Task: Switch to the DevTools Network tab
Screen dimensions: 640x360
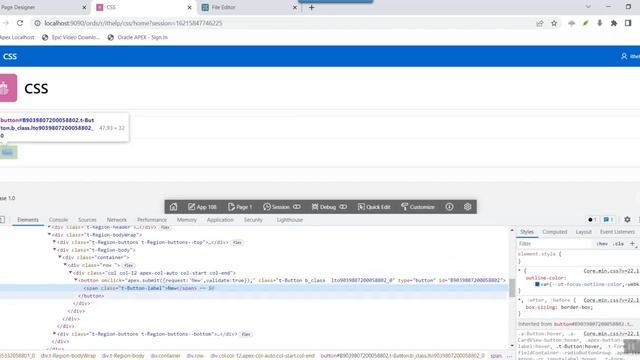Action: pyautogui.click(x=117, y=220)
